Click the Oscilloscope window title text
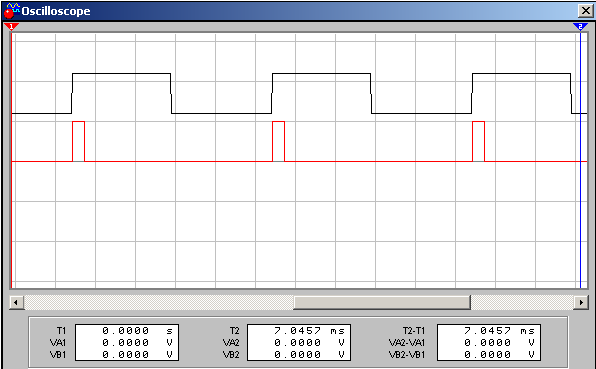596x369 pixels. 56,11
